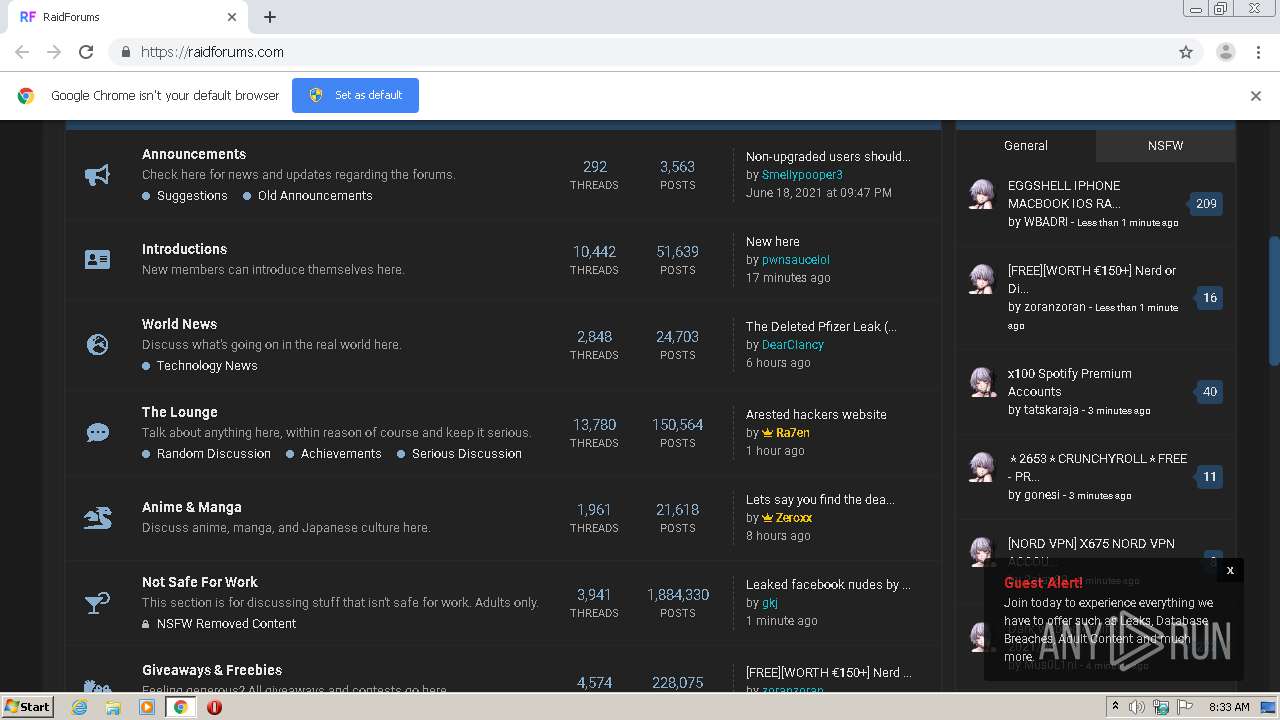Open the Not Safe For Work forum
1280x720 pixels.
coord(199,582)
